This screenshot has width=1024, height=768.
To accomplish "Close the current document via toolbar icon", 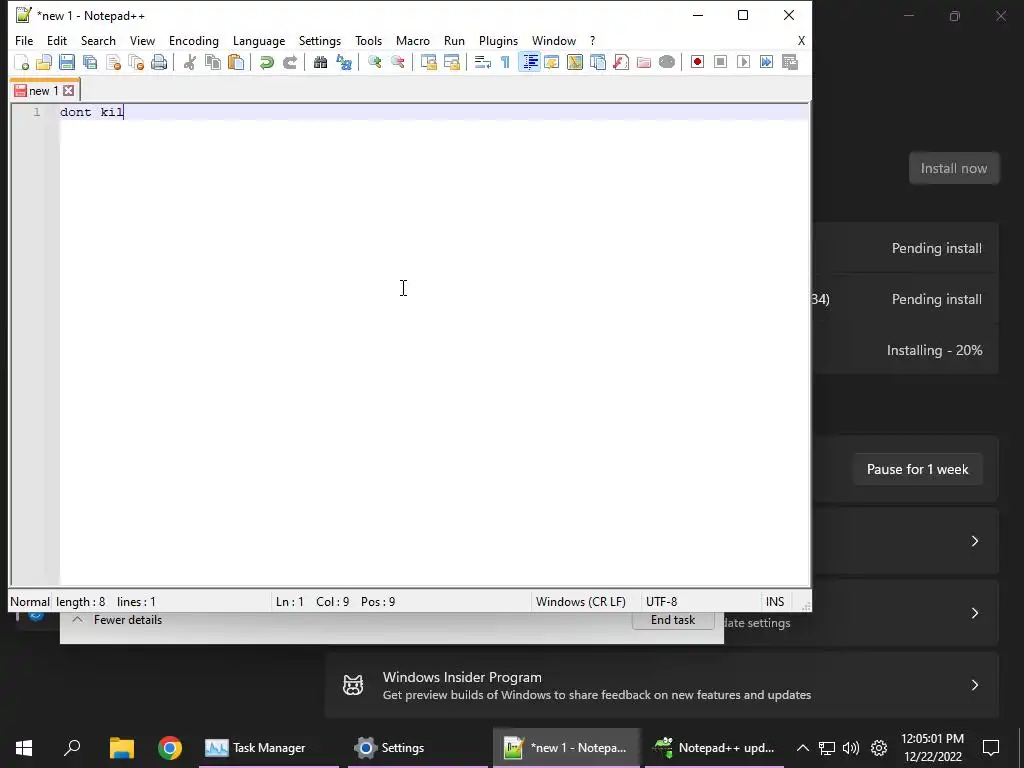I will point(113,62).
